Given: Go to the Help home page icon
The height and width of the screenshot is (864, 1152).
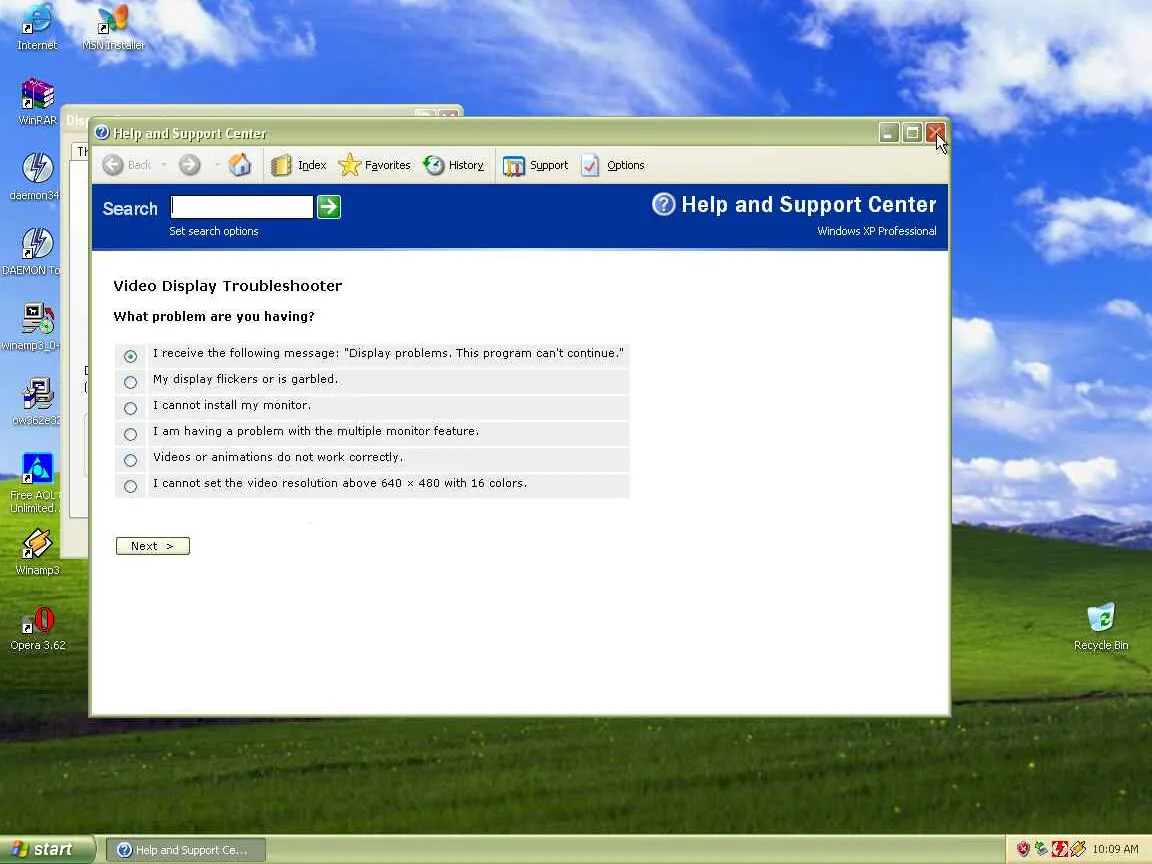Looking at the screenshot, I should point(240,165).
